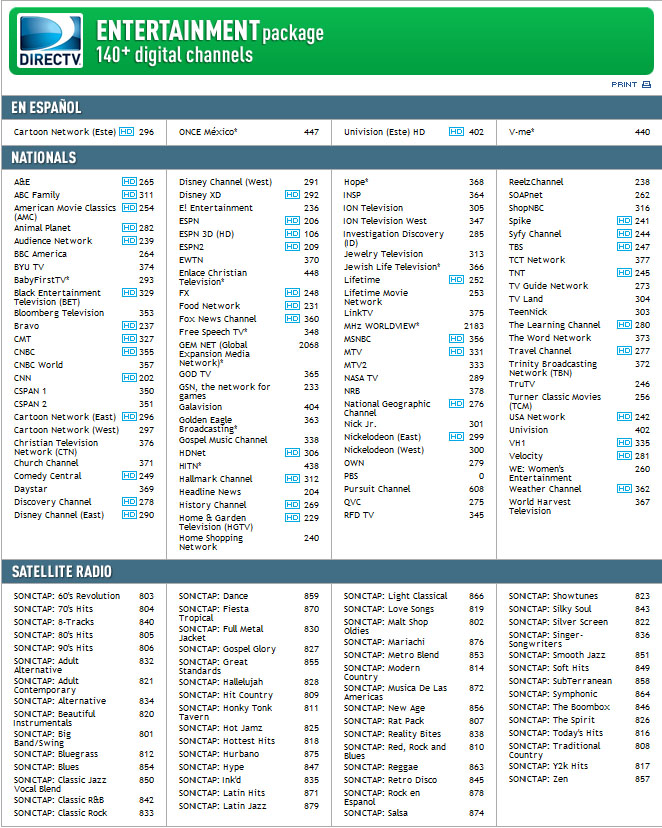662x828 pixels.
Task: Click the HD icon next to Weather Channel
Action: [x=625, y=488]
